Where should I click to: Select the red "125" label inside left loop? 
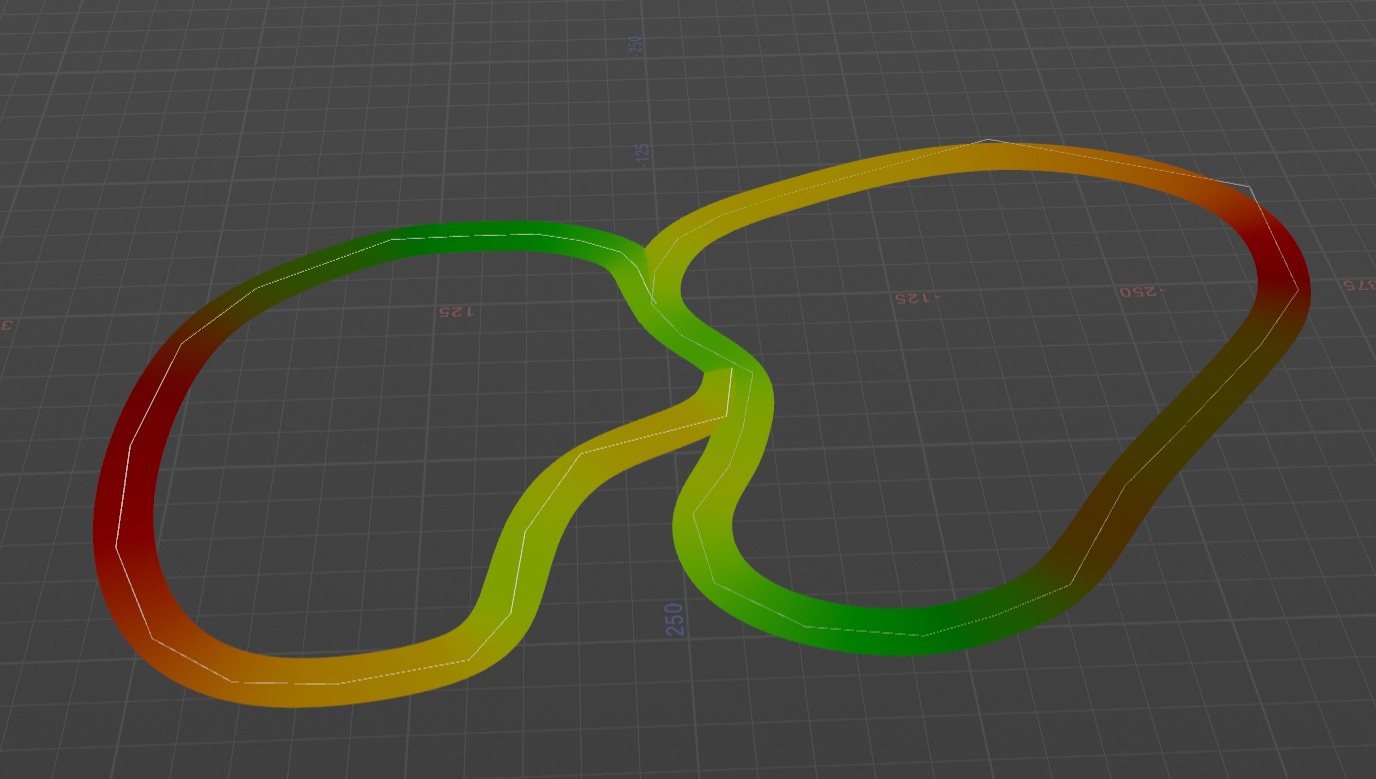[x=455, y=311]
